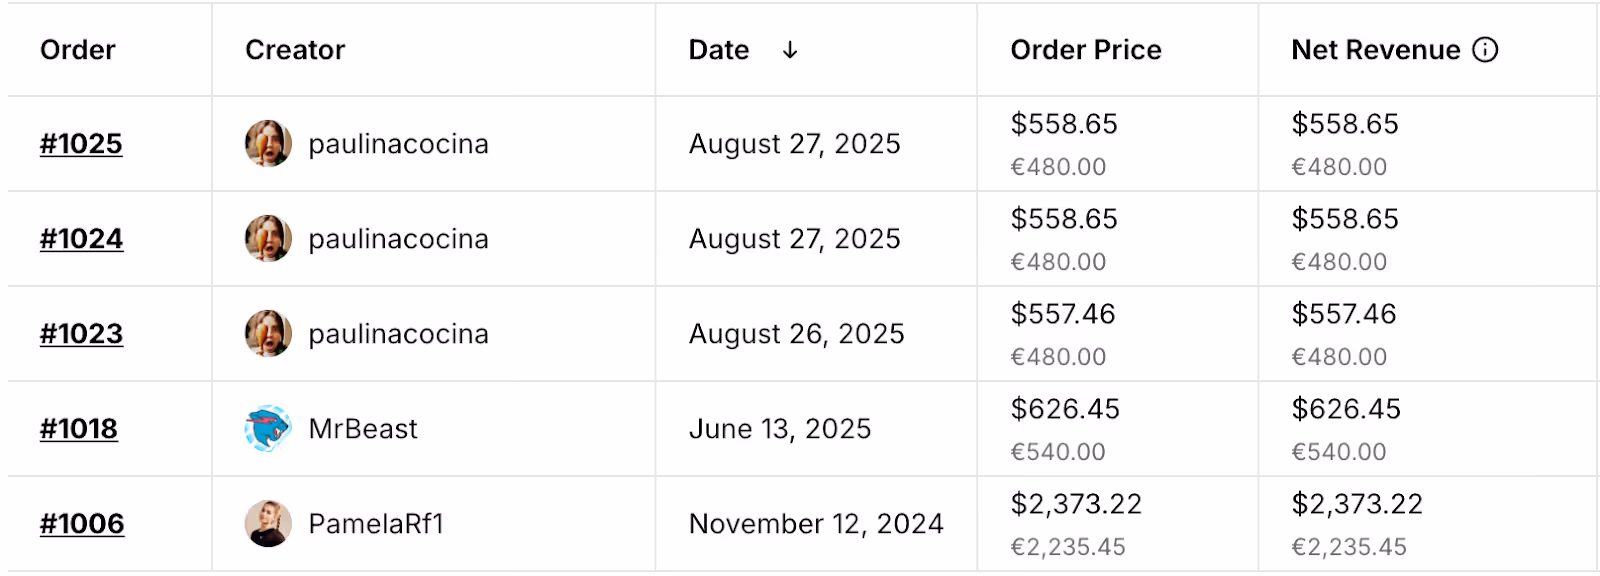Click paulinacocina avatar on order #1025

(x=268, y=144)
